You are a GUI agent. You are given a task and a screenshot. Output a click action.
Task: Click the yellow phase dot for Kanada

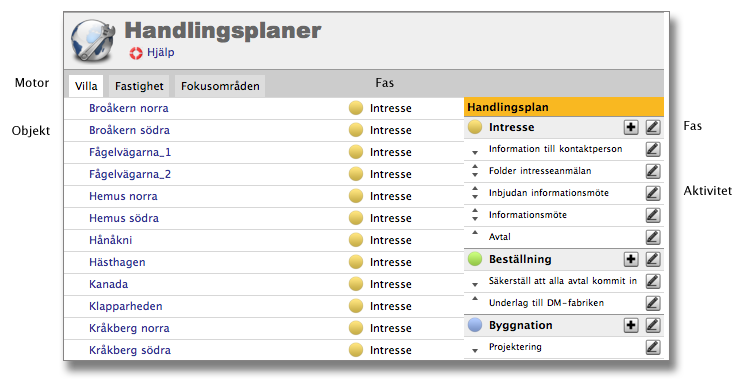tap(356, 284)
